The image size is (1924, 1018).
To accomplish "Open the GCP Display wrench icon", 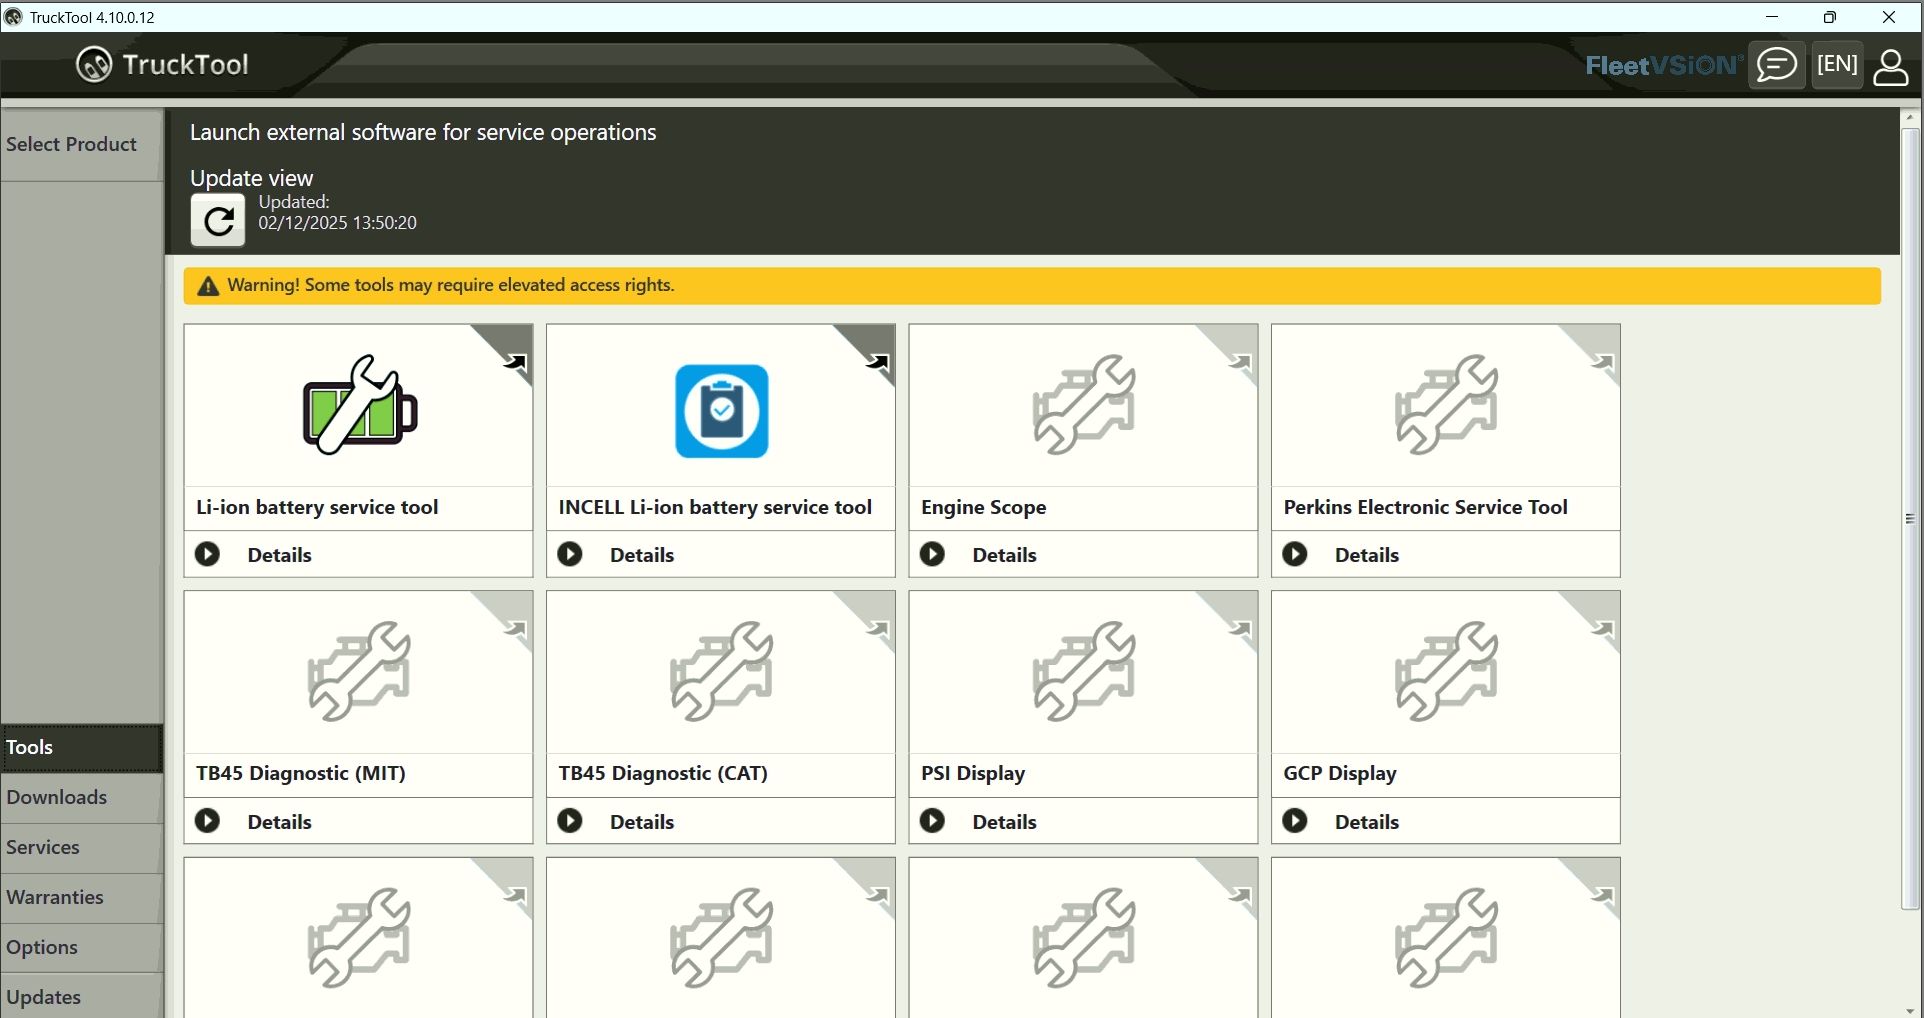I will tap(1445, 672).
